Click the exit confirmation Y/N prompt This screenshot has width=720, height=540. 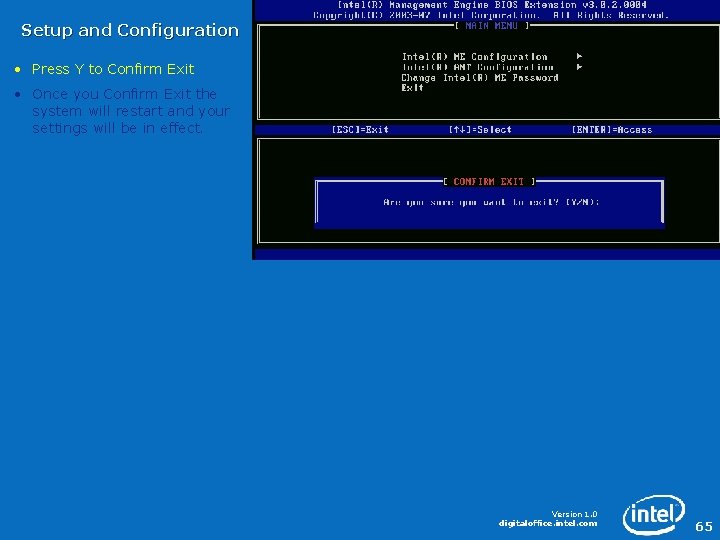[x=491, y=202]
